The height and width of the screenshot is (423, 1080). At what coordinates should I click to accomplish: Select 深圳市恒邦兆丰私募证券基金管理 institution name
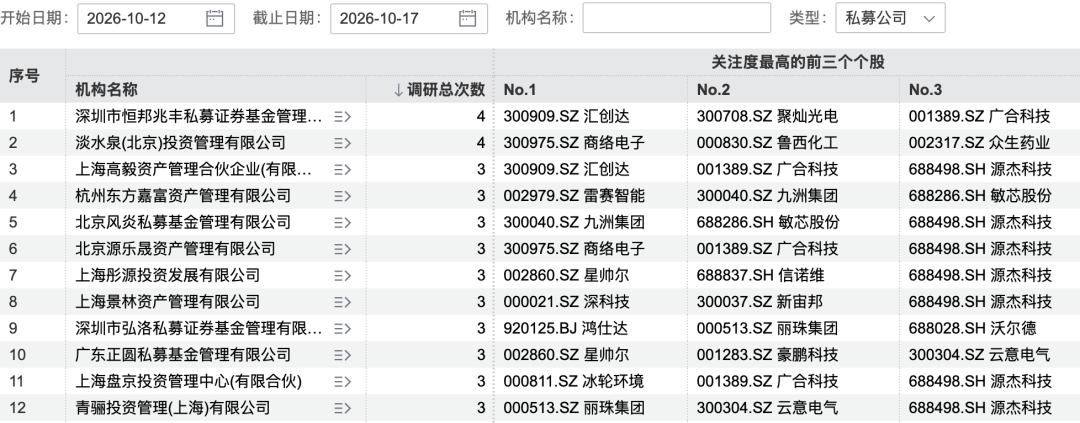tap(198, 117)
